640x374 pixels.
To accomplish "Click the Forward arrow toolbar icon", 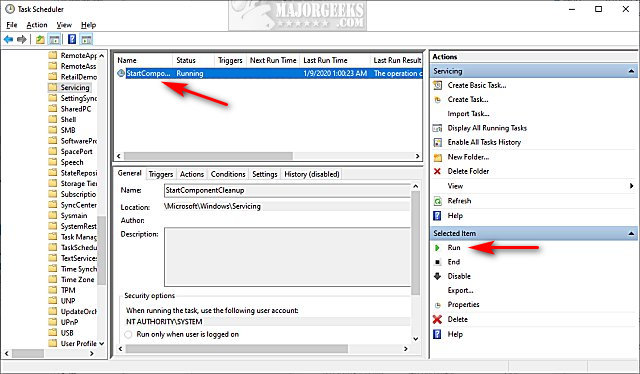I will 22,40.
